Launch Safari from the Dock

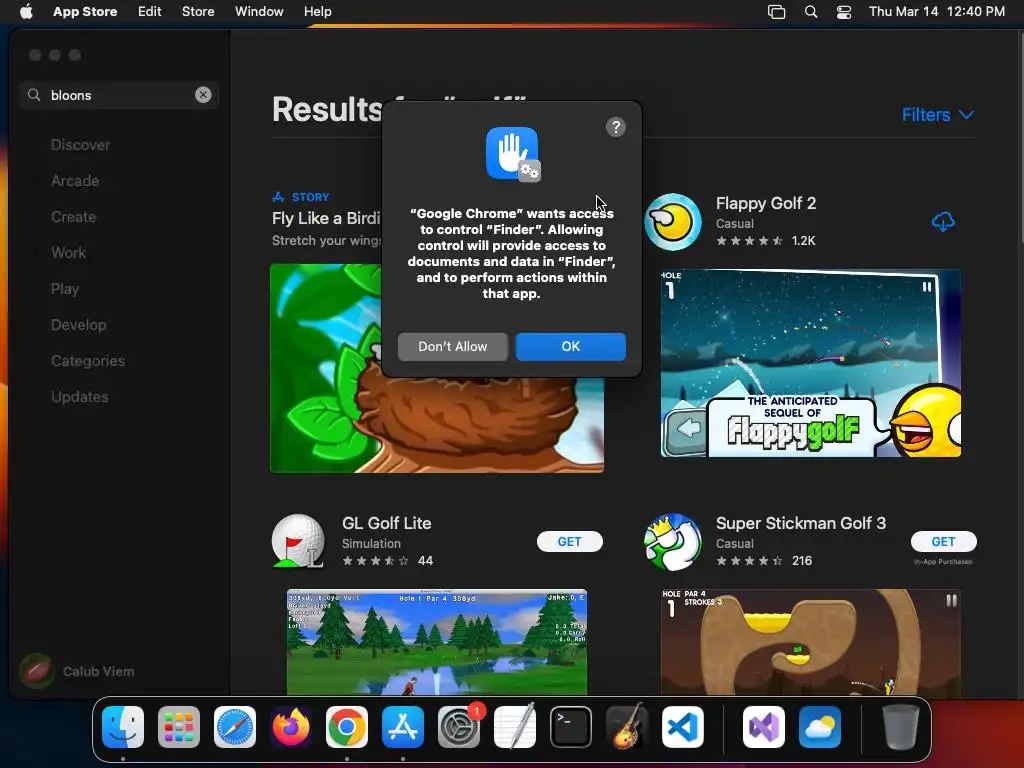[x=235, y=727]
